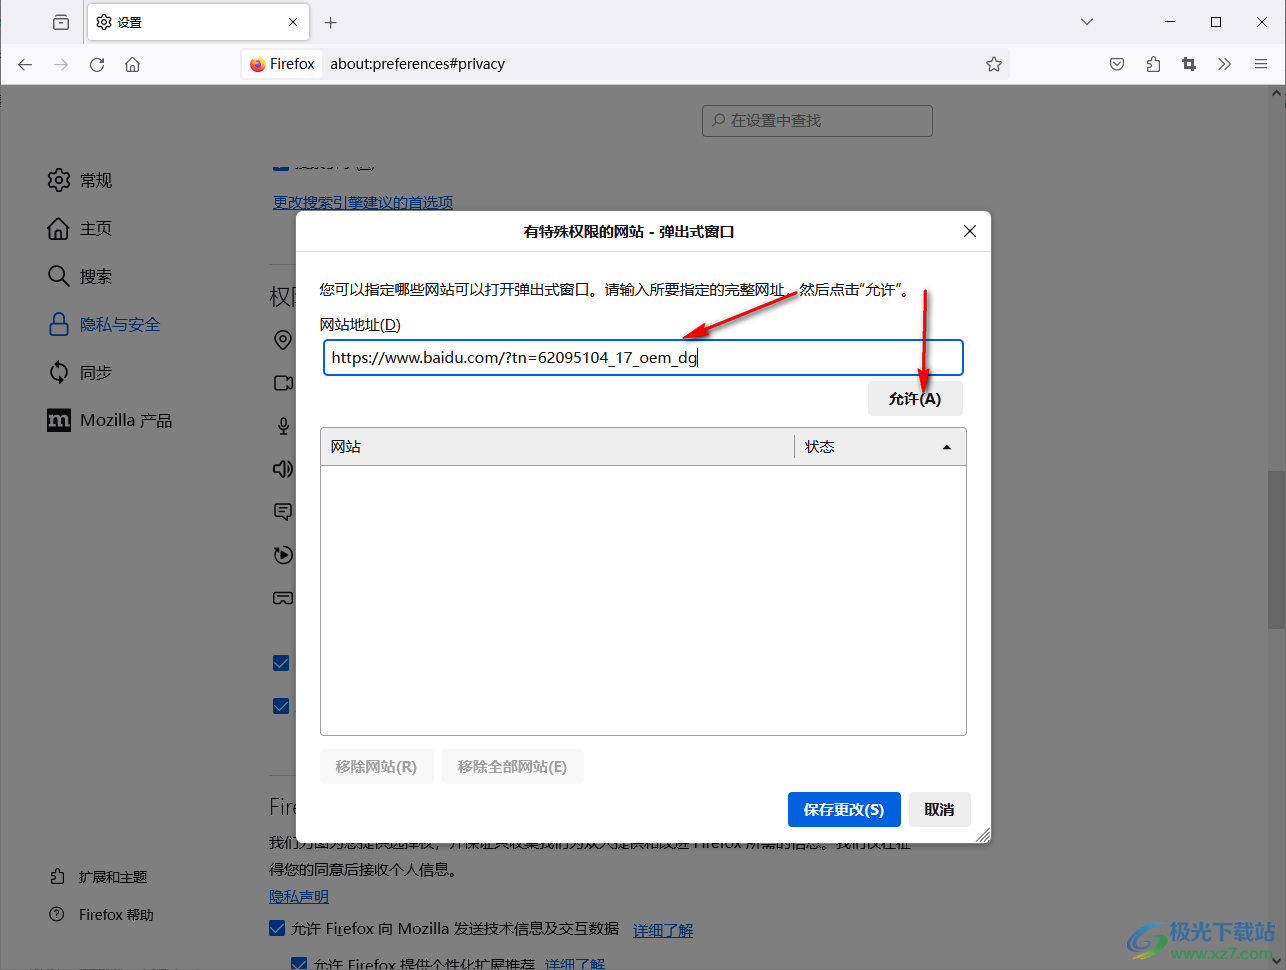Open 详细了解 link beside 发送技术信息

click(663, 930)
